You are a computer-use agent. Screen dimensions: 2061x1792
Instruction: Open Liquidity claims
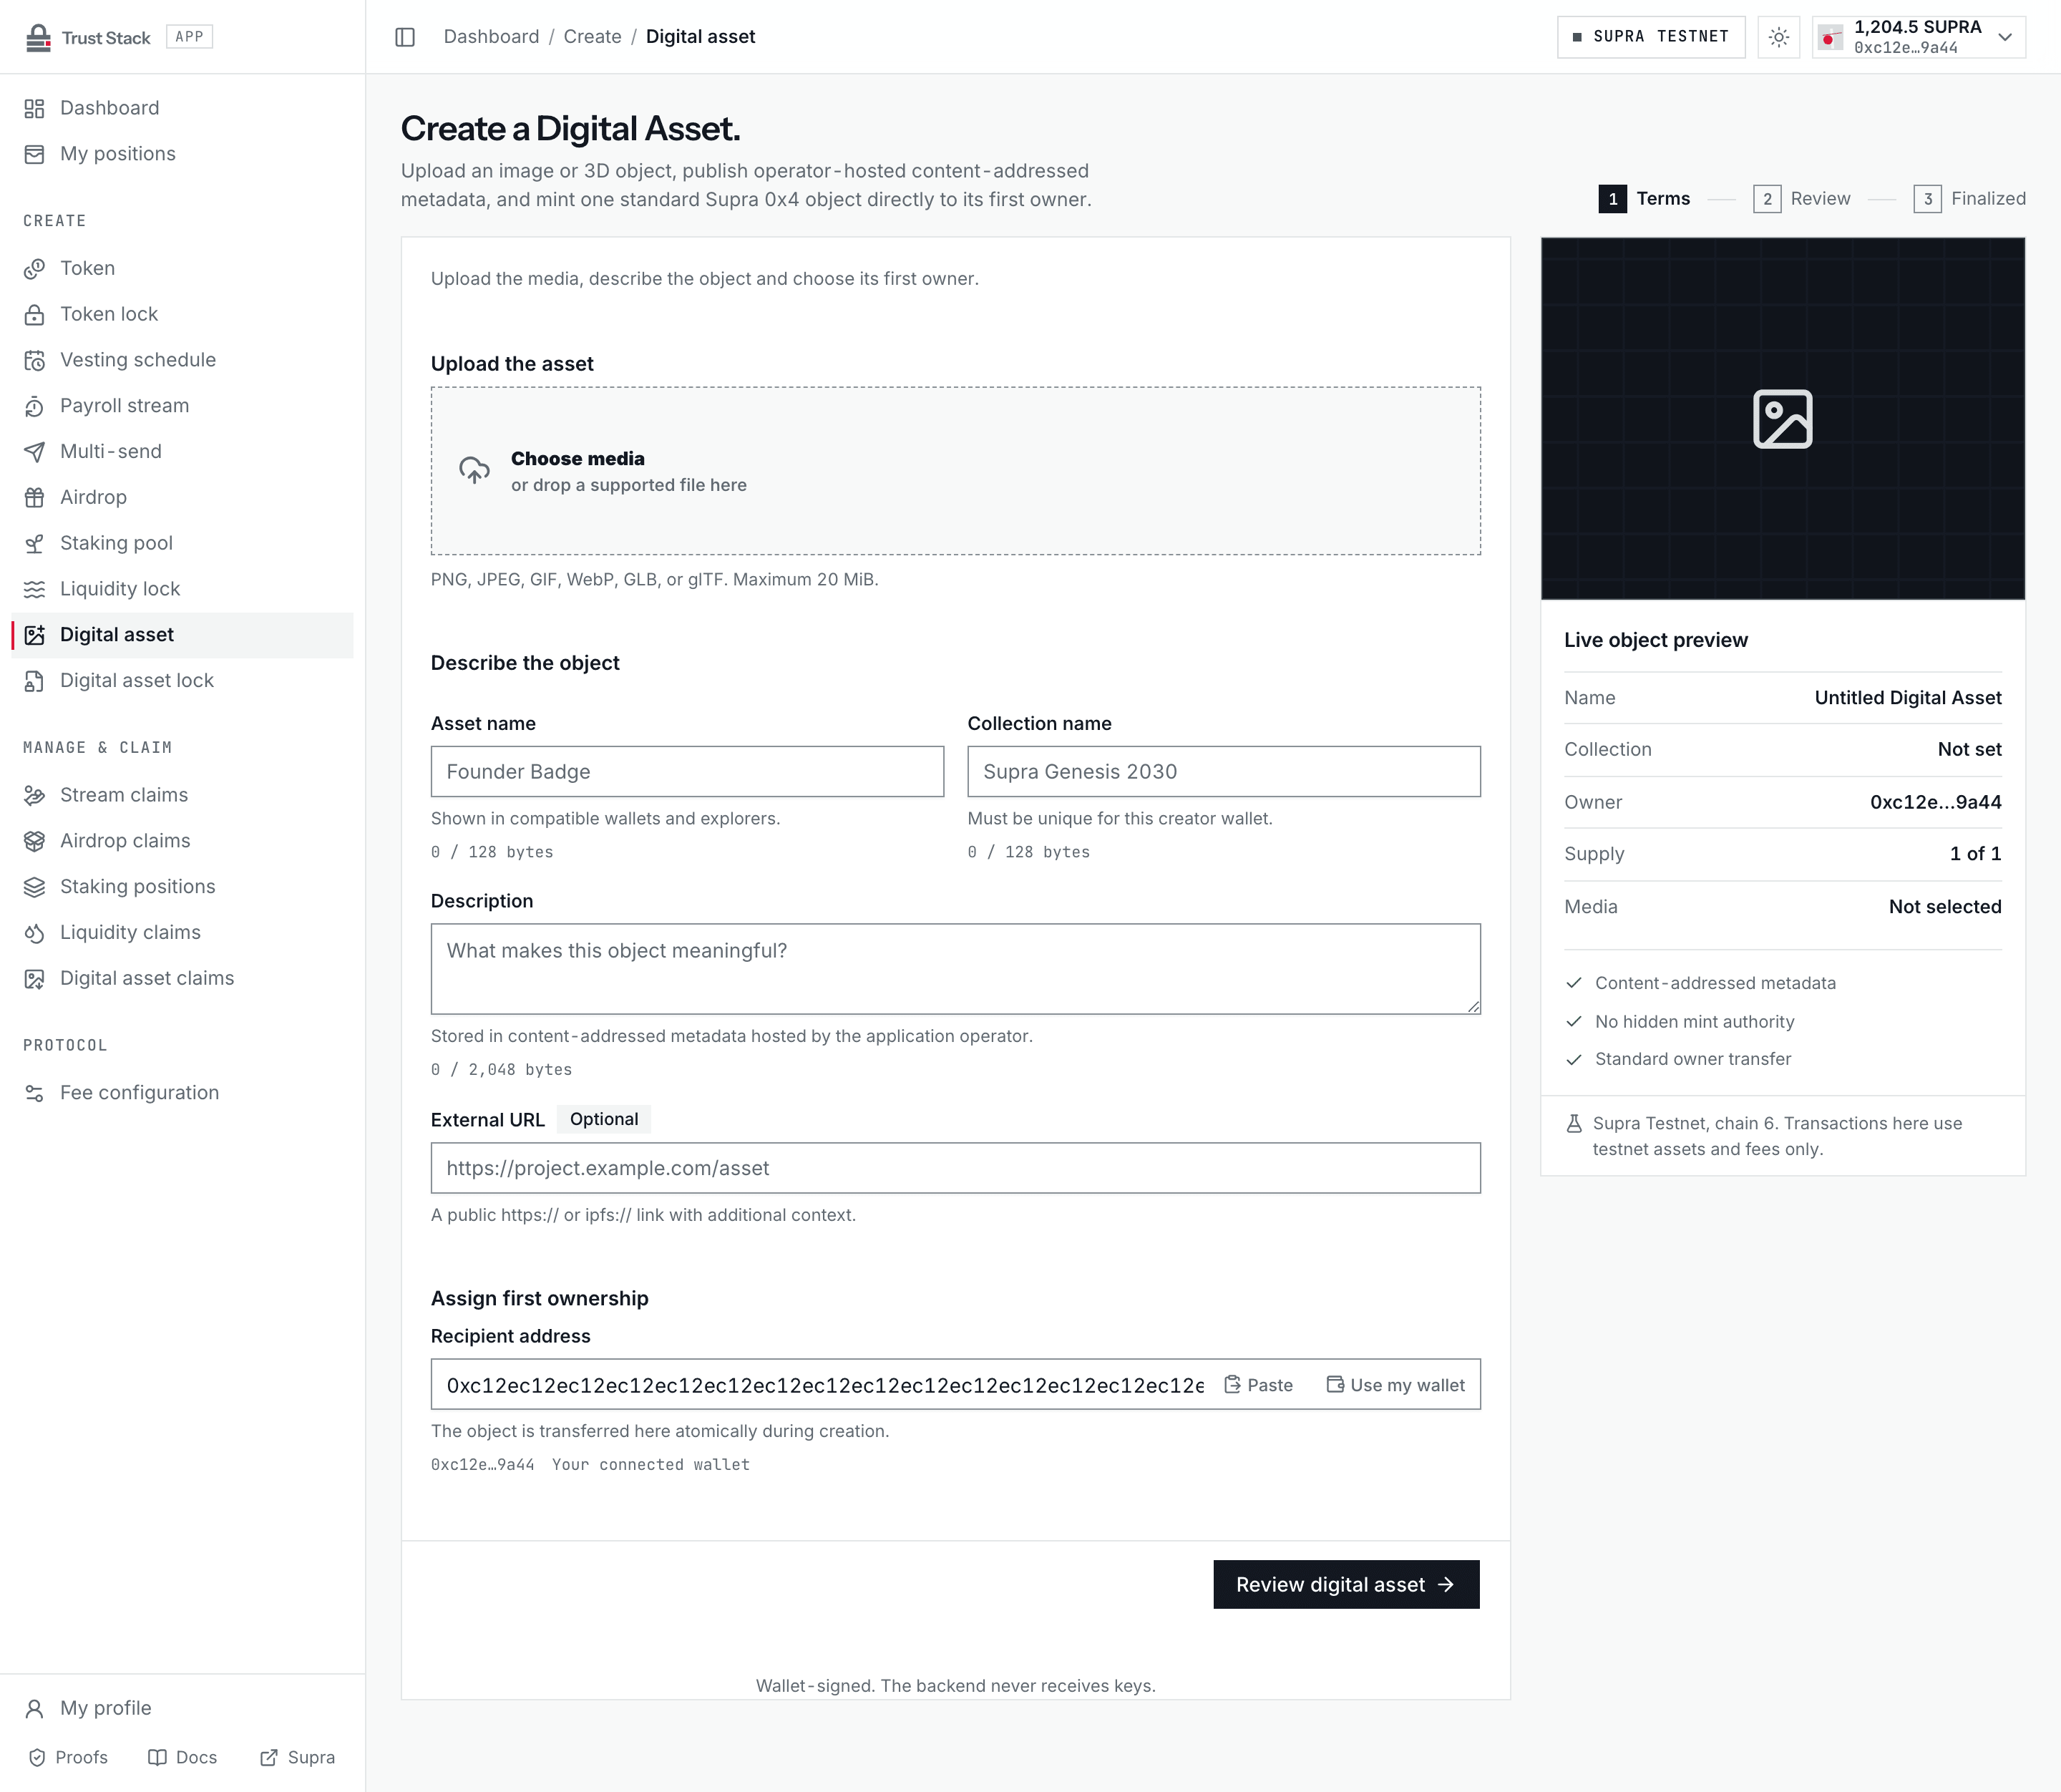pos(182,933)
